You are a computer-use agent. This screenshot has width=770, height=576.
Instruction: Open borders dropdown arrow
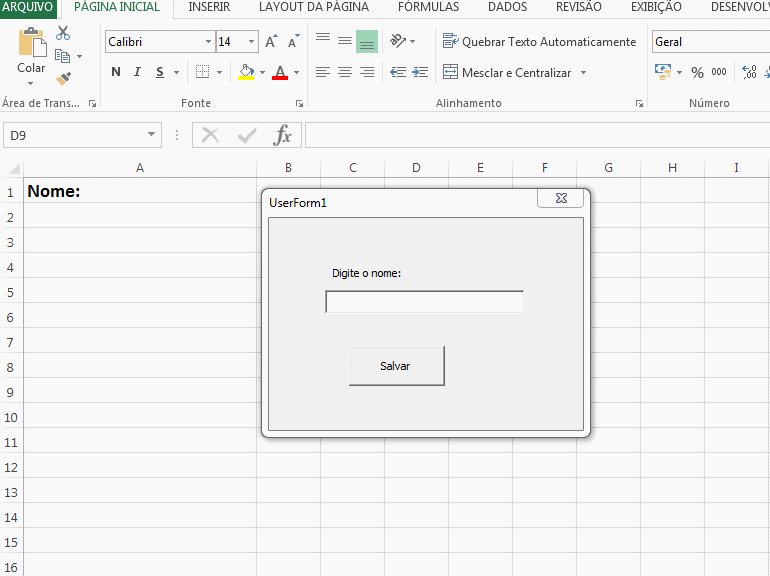pyautogui.click(x=220, y=72)
